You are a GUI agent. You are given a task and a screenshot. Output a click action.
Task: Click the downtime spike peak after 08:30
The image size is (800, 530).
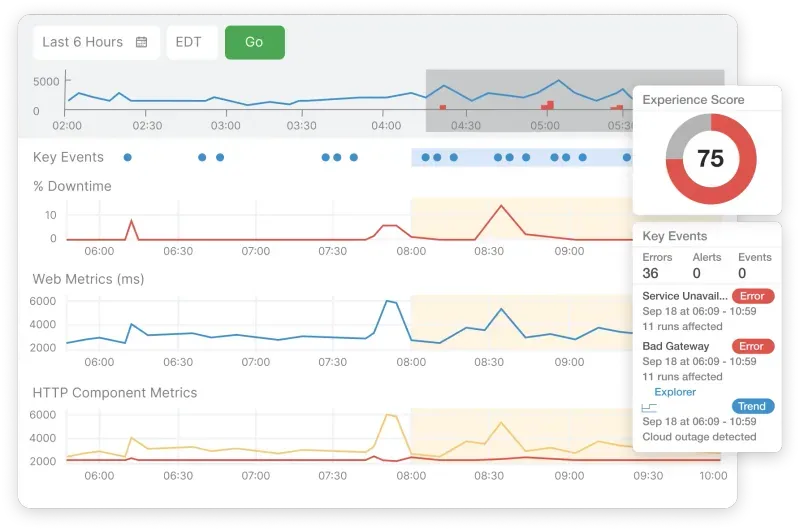coord(501,206)
